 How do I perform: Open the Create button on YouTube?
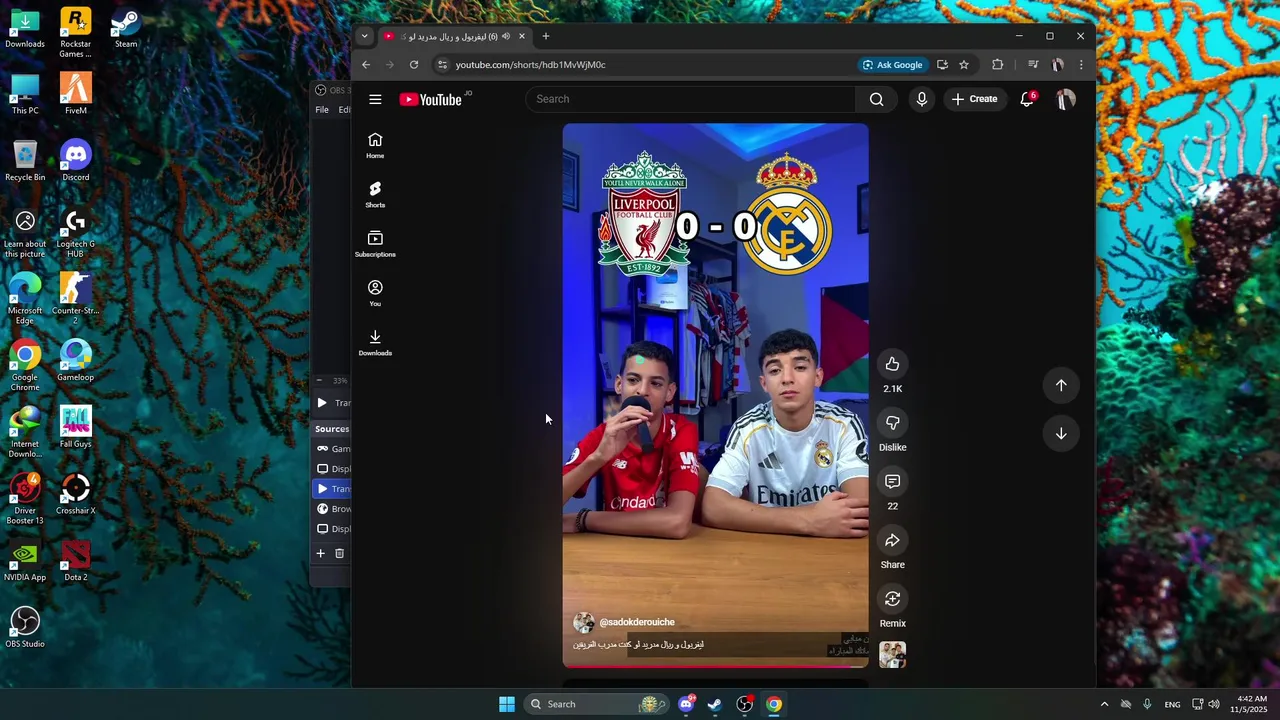(x=975, y=99)
